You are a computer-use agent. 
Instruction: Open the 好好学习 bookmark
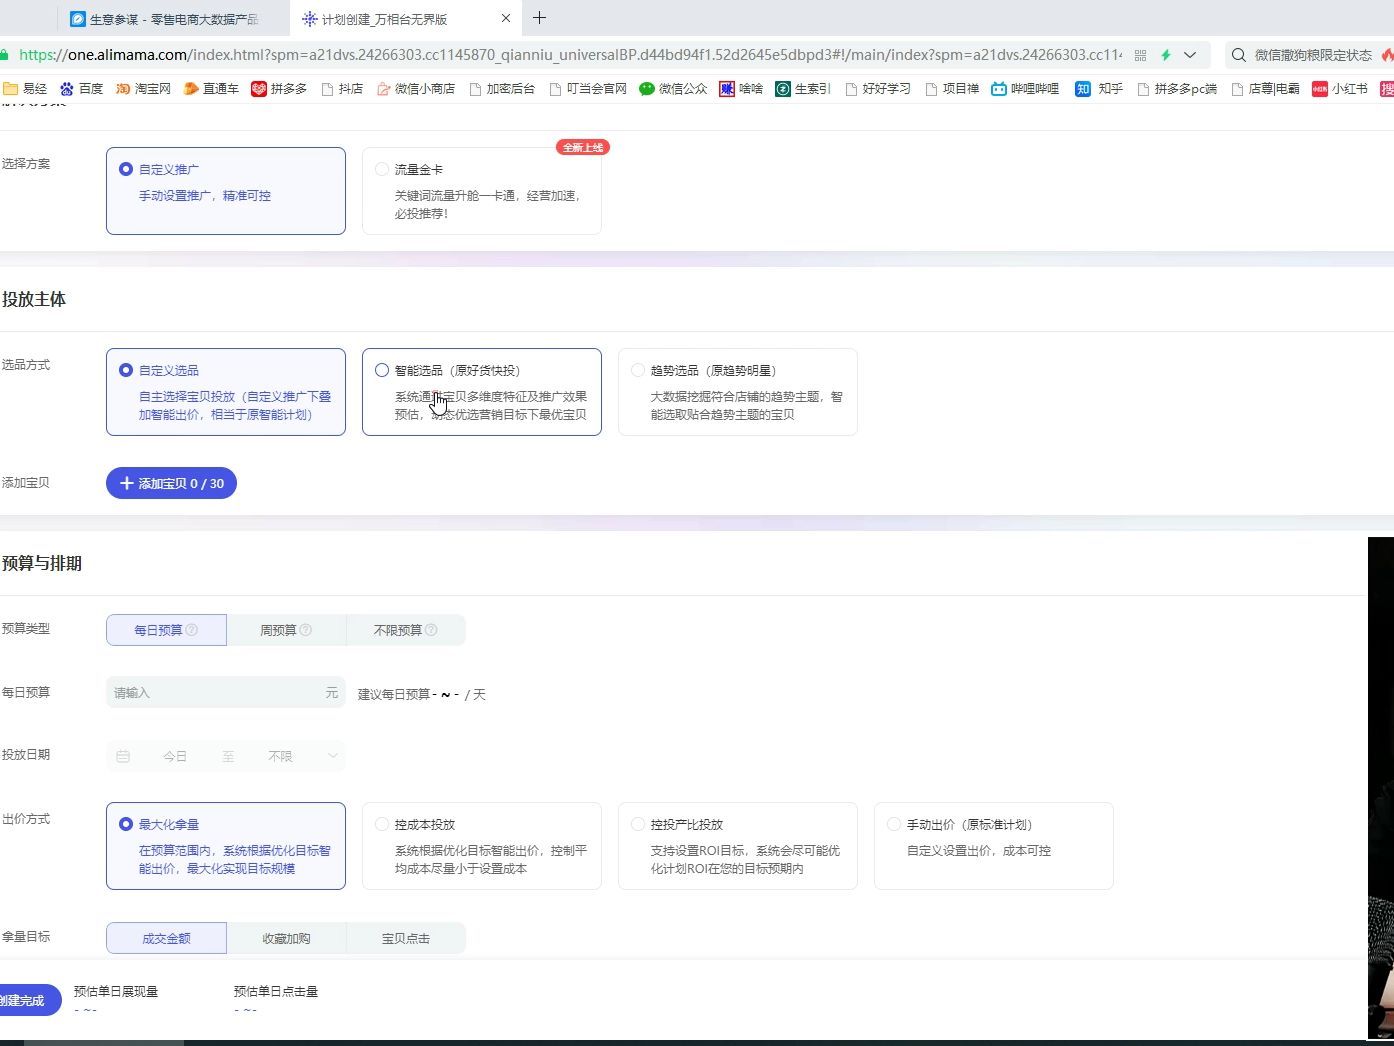877,89
